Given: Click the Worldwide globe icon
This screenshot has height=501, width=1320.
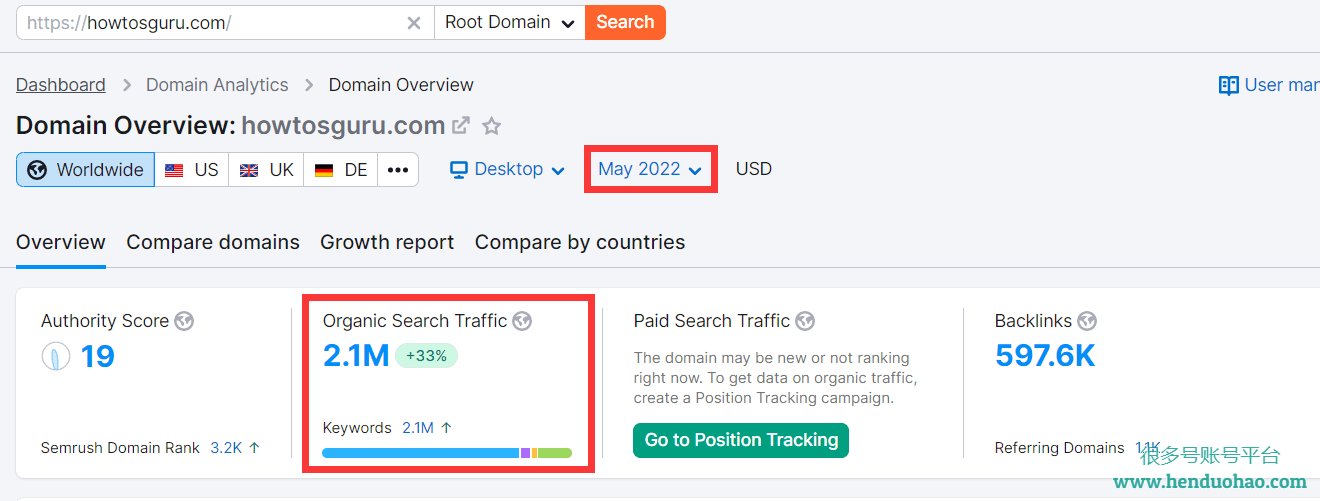Looking at the screenshot, I should pyautogui.click(x=37, y=170).
